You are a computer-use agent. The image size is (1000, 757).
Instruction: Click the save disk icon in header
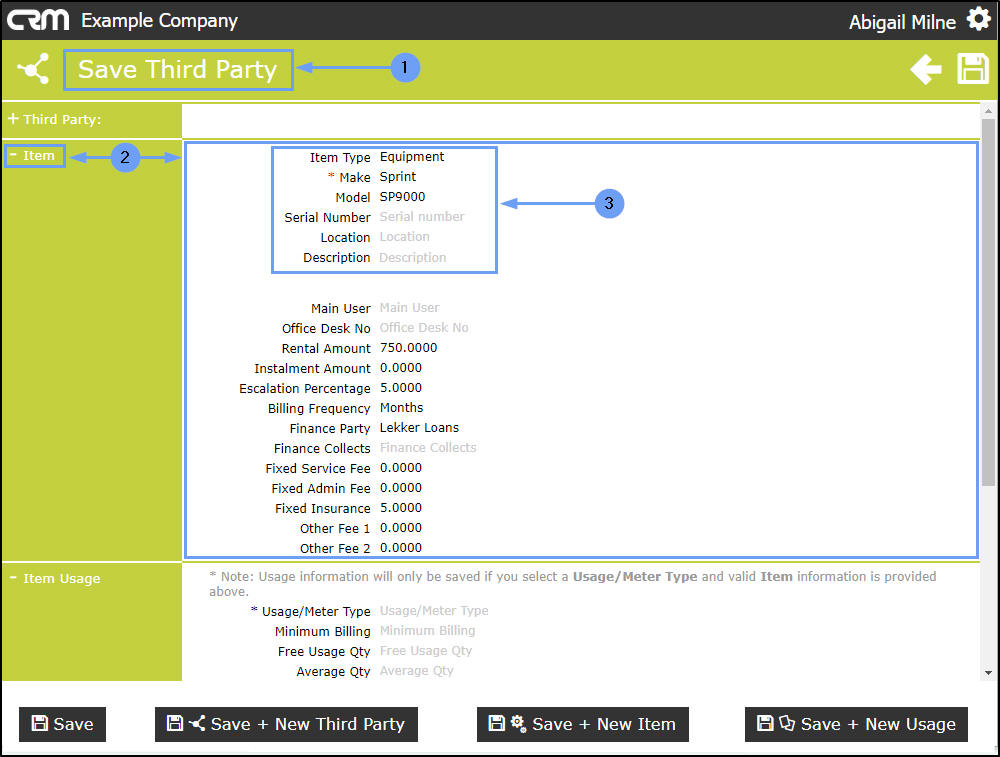(x=973, y=69)
